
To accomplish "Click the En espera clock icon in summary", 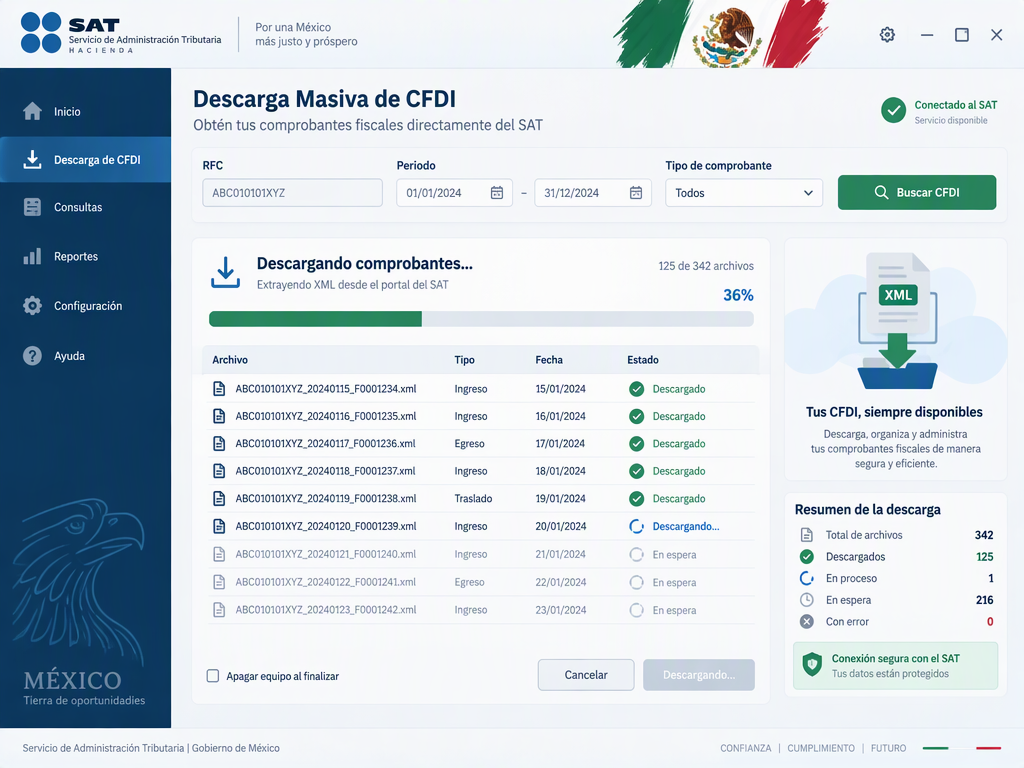I will coord(807,600).
